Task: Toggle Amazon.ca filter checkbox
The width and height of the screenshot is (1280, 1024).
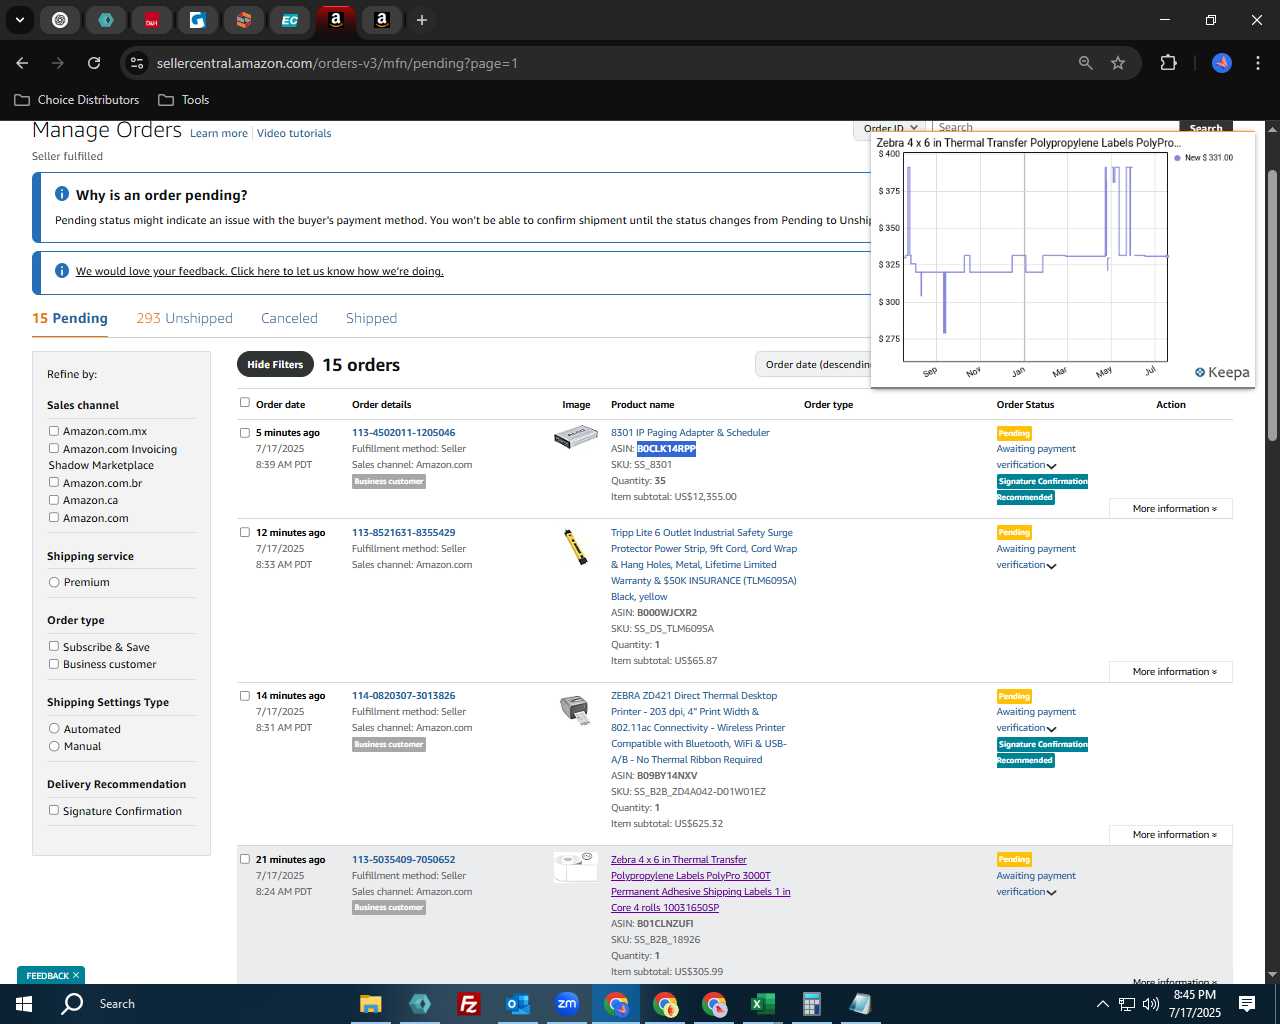Action: [54, 500]
